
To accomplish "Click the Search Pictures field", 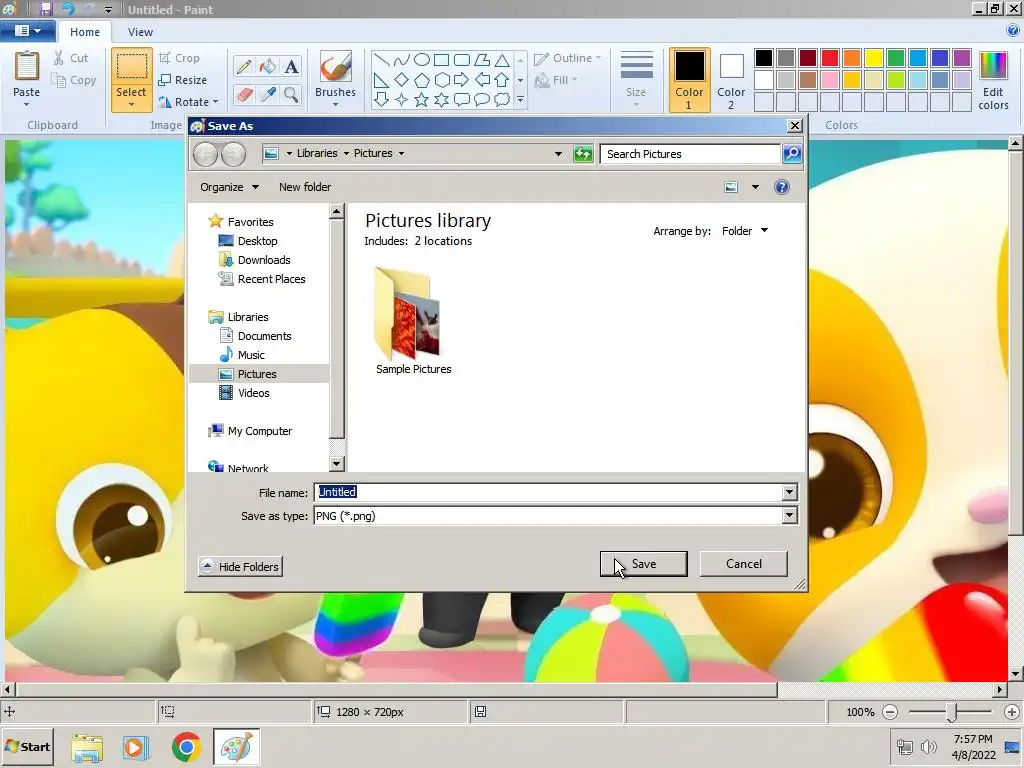I will click(x=690, y=153).
